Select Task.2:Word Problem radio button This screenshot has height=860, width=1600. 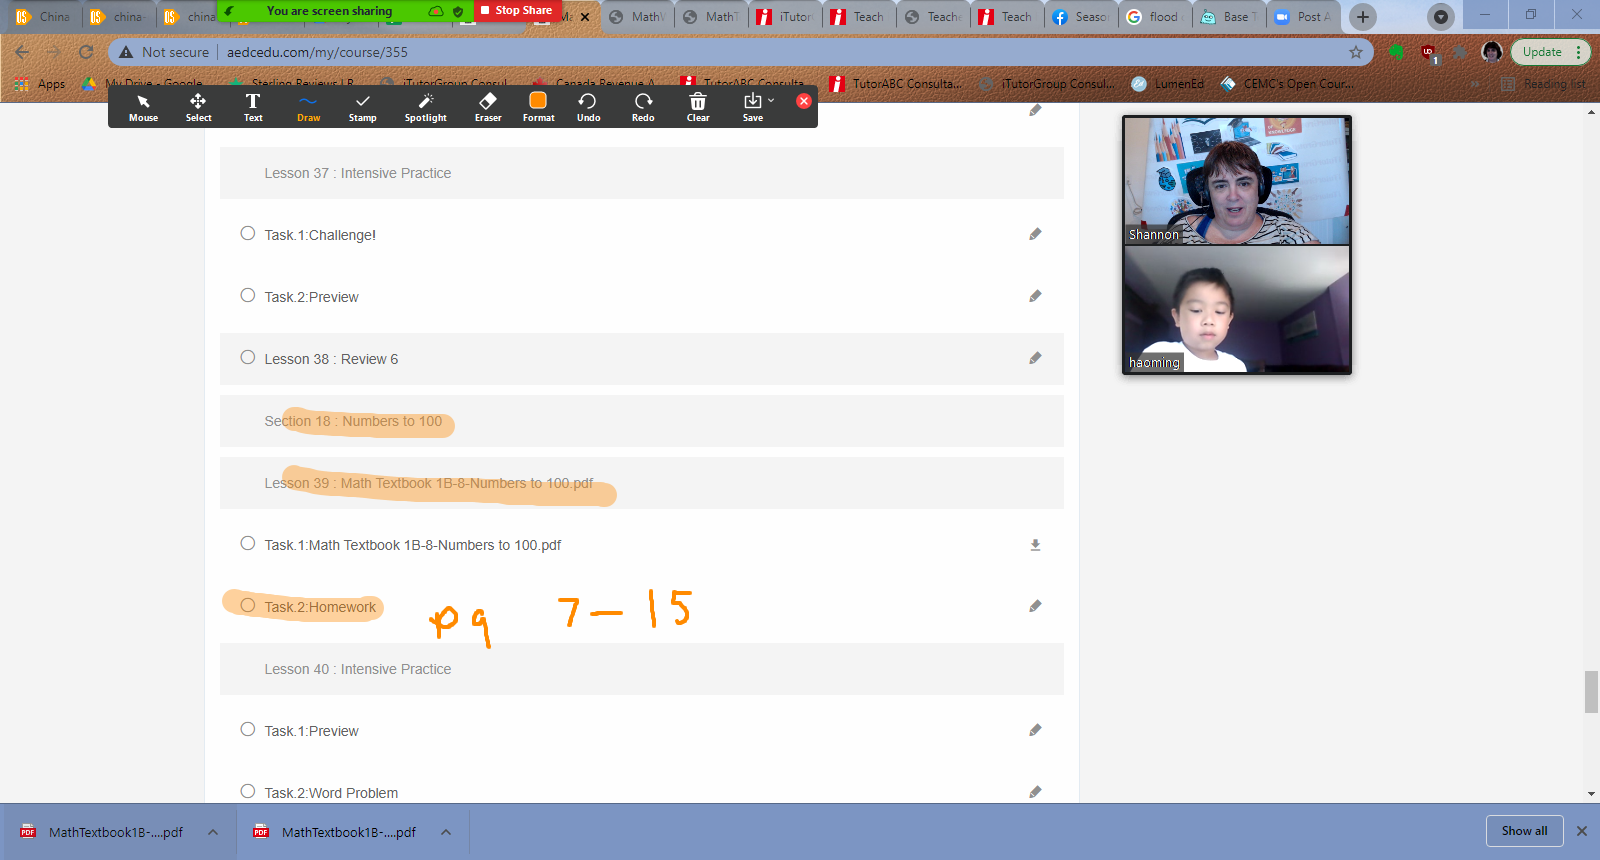pyautogui.click(x=248, y=791)
